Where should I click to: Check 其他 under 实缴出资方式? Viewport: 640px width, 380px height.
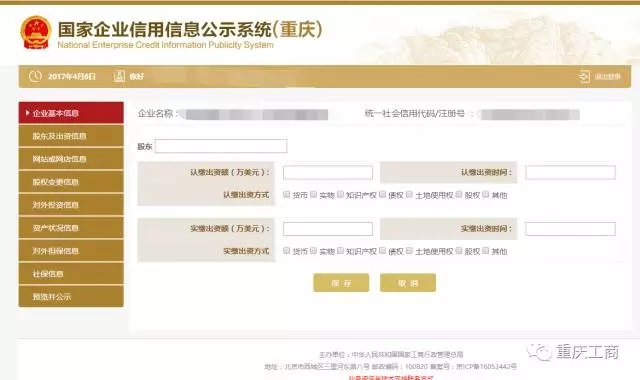485,250
